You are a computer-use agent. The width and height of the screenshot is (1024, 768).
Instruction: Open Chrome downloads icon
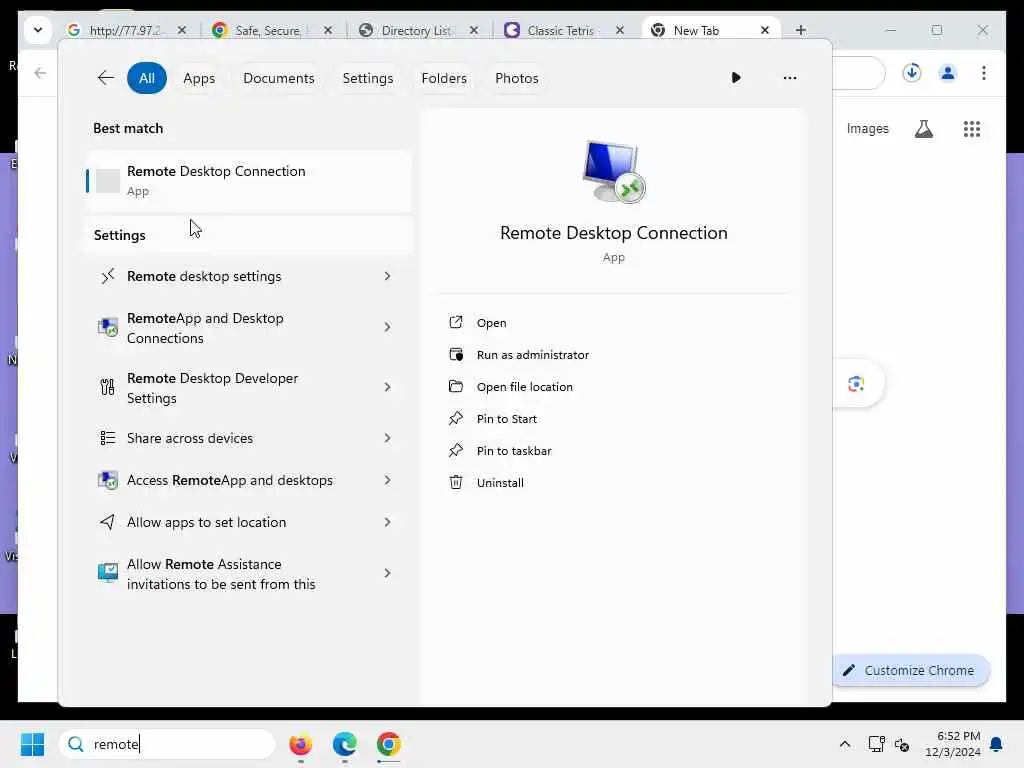pos(912,72)
